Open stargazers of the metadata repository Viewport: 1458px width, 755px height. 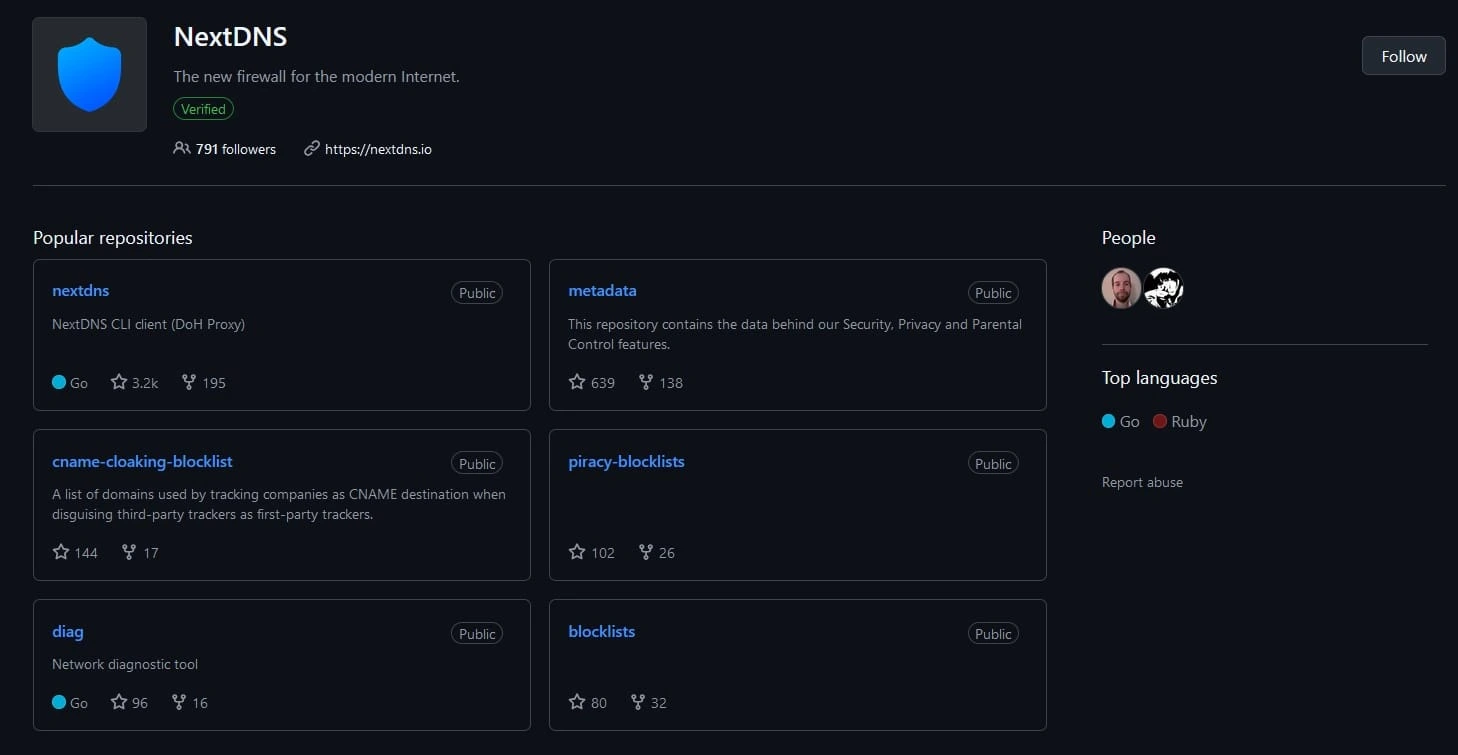591,382
